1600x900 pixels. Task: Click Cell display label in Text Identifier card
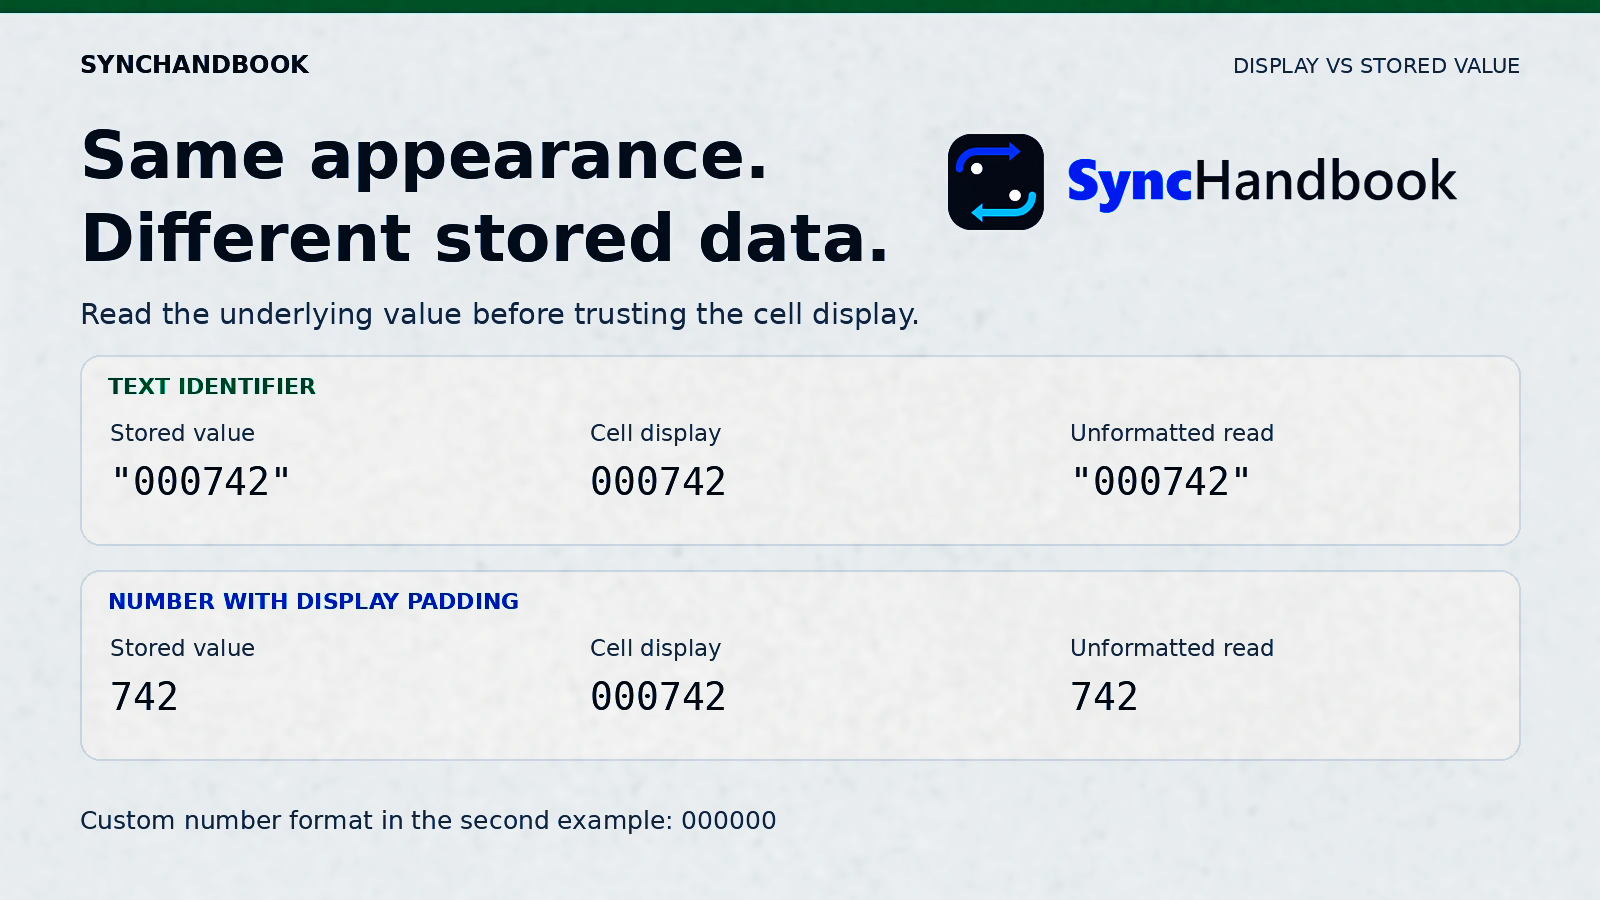pos(655,433)
